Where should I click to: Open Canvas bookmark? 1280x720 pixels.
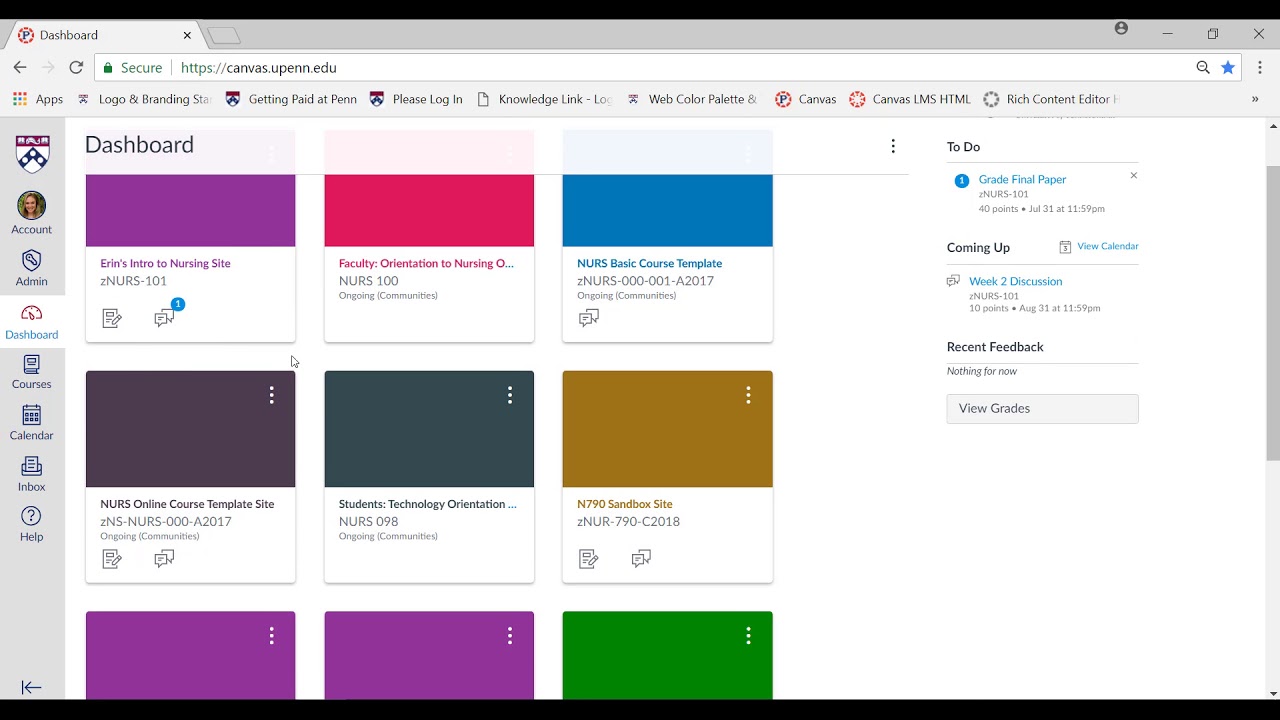806,99
